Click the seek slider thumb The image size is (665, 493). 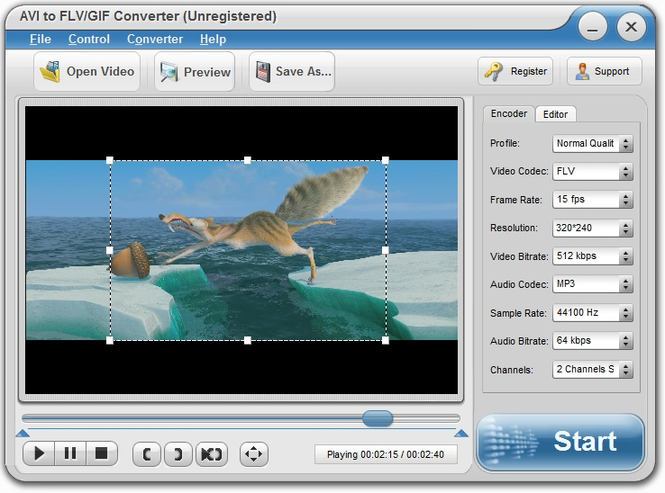[x=377, y=418]
